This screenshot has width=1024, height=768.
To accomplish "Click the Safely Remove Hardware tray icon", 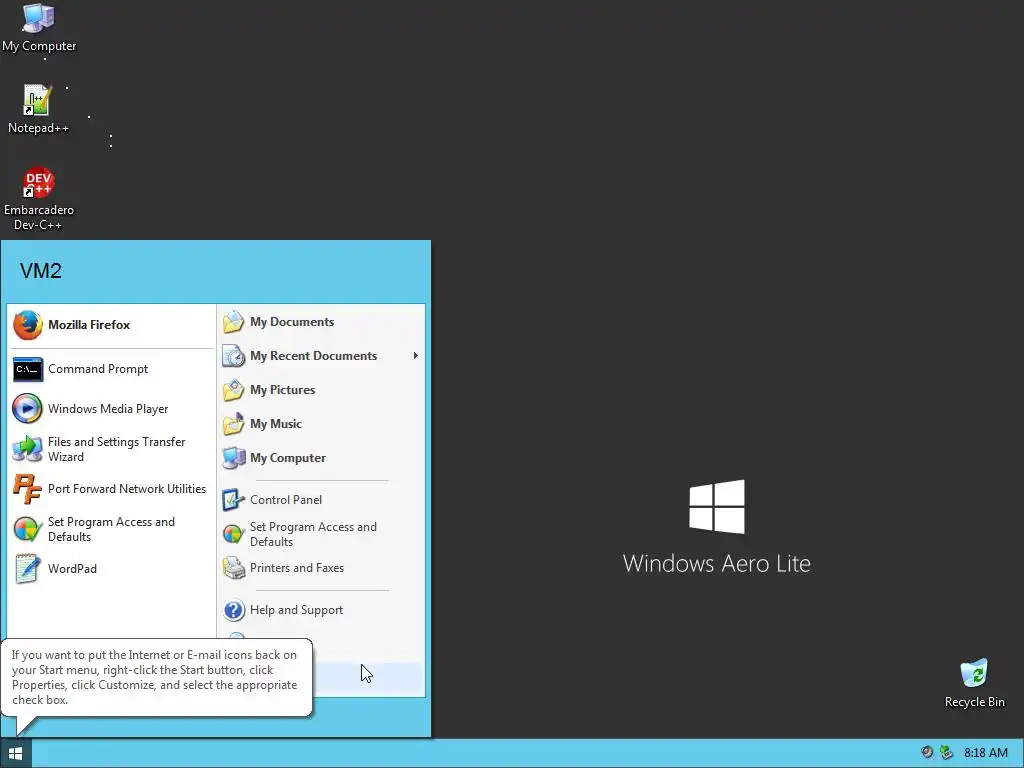I will click(946, 752).
